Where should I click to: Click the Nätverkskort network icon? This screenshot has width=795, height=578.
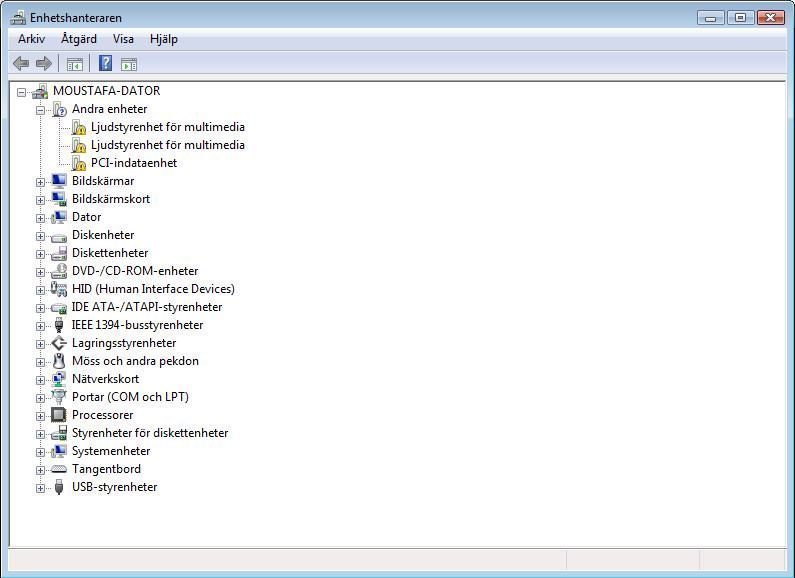pyautogui.click(x=59, y=379)
